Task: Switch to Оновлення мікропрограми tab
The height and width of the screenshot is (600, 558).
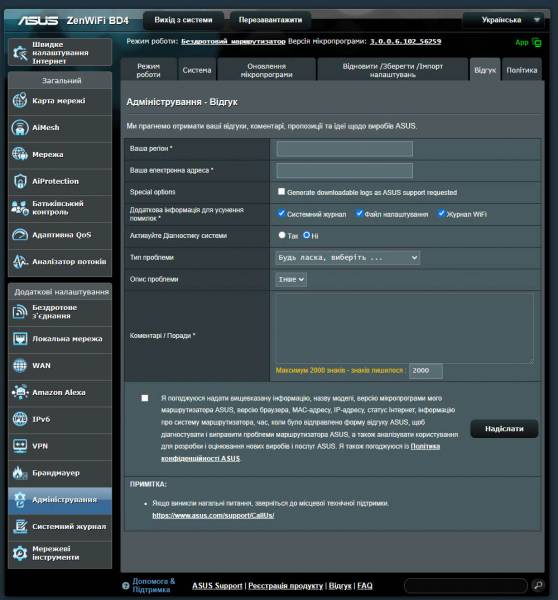Action: 266,70
